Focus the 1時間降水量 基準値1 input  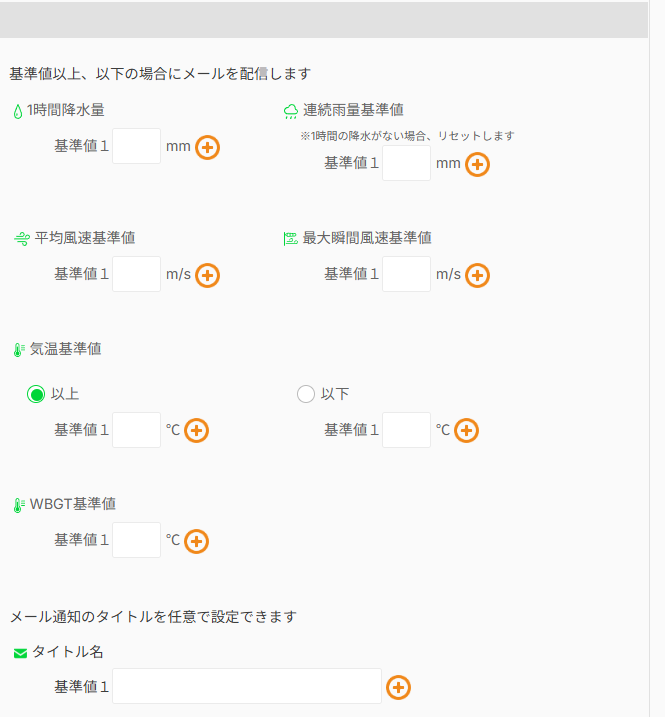[x=137, y=146]
